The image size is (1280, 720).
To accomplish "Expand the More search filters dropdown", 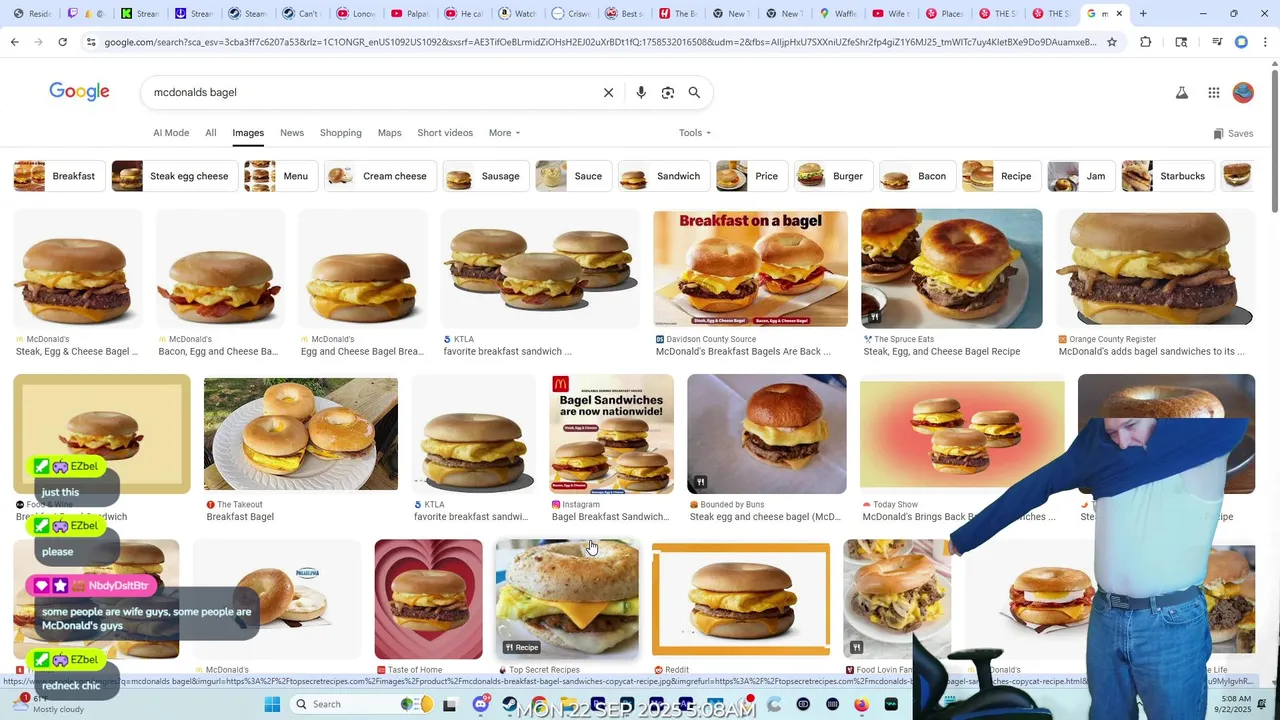I will click(x=504, y=133).
